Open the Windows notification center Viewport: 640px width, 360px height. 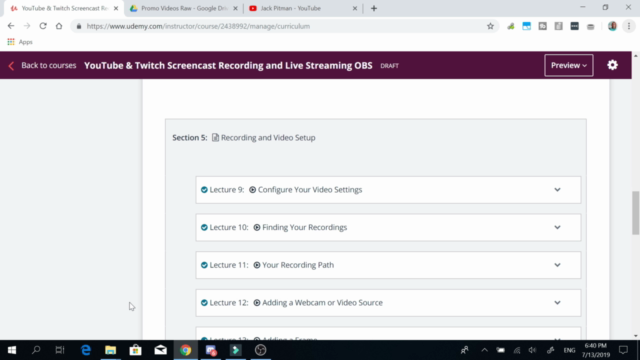click(x=623, y=350)
